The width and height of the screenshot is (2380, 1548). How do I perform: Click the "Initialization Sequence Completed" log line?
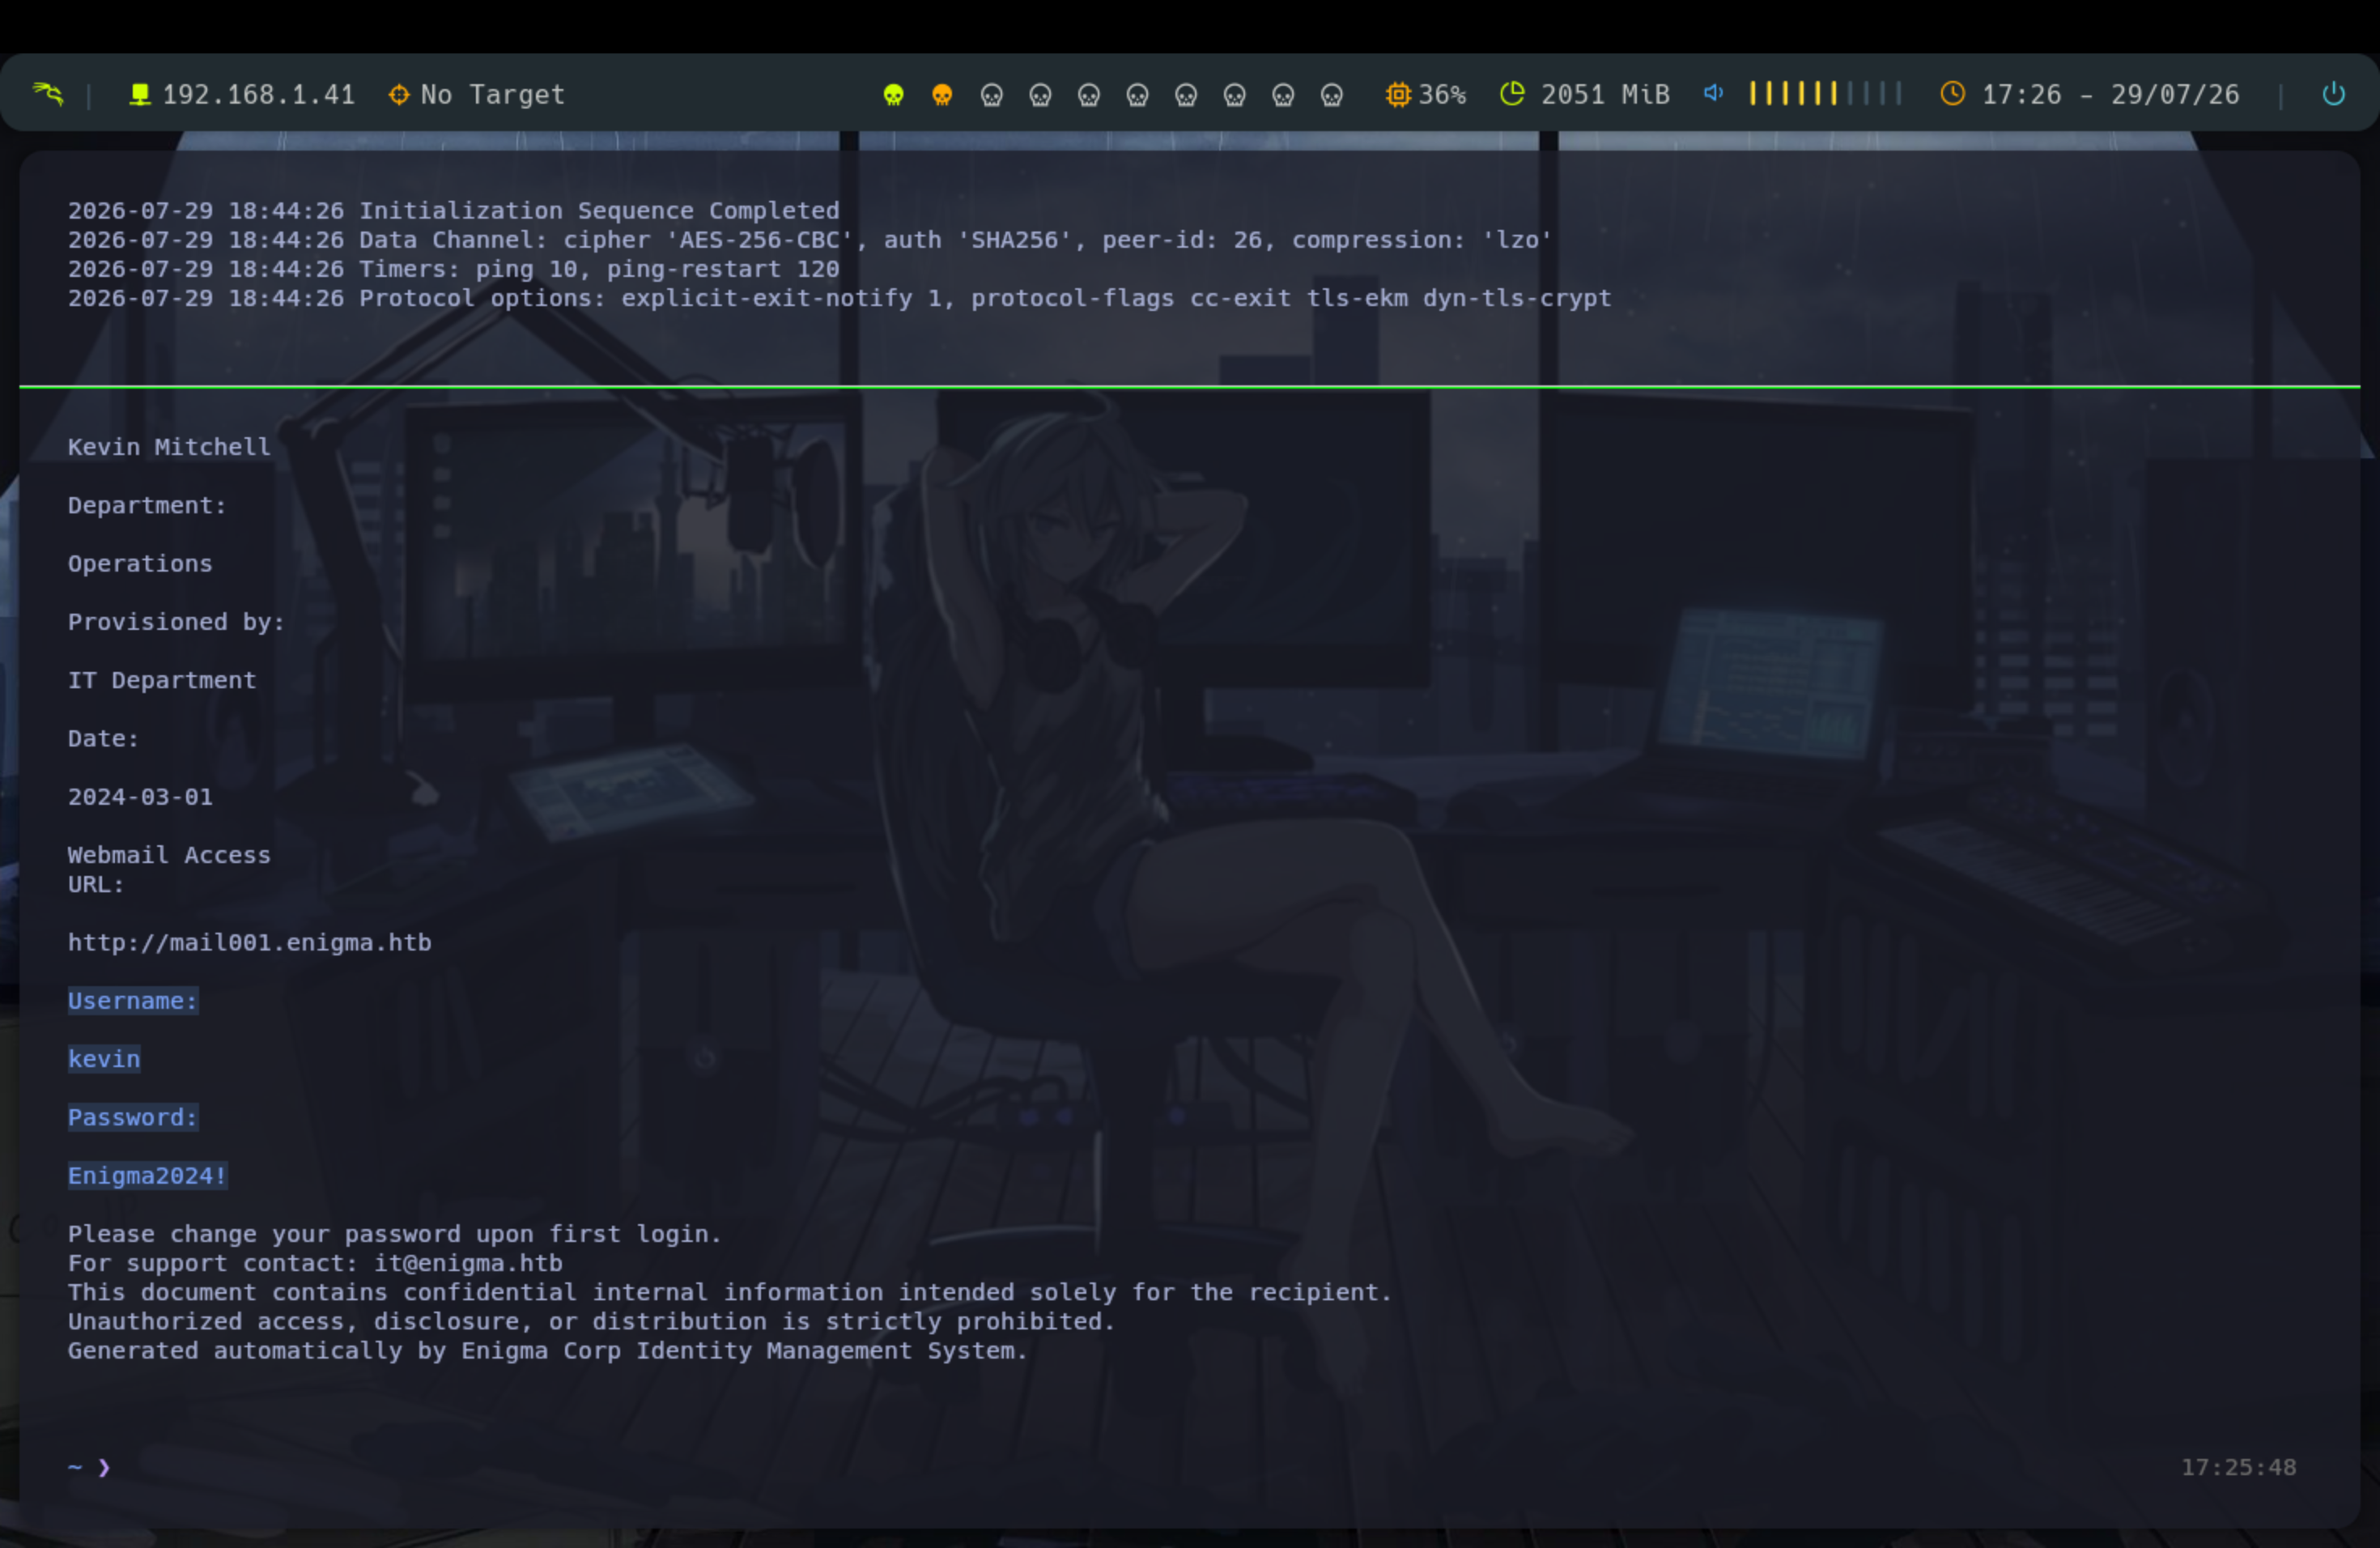point(454,211)
